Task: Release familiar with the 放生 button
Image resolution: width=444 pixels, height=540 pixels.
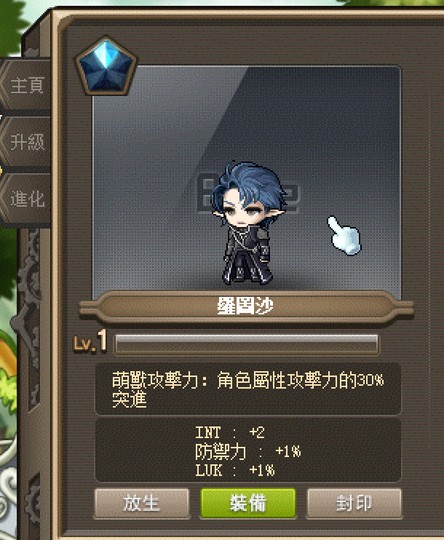Action: click(x=142, y=503)
